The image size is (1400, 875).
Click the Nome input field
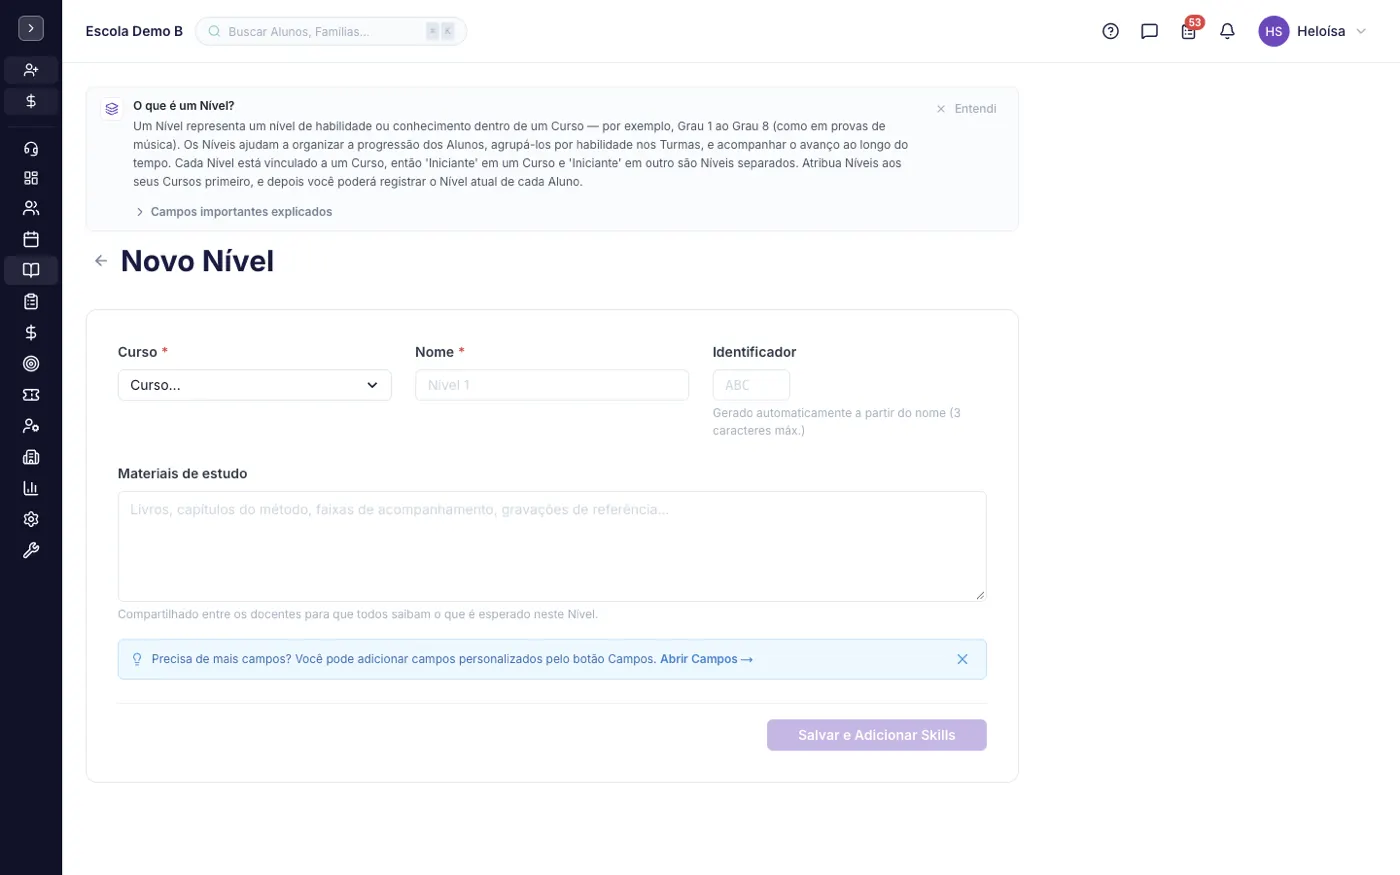click(551, 385)
